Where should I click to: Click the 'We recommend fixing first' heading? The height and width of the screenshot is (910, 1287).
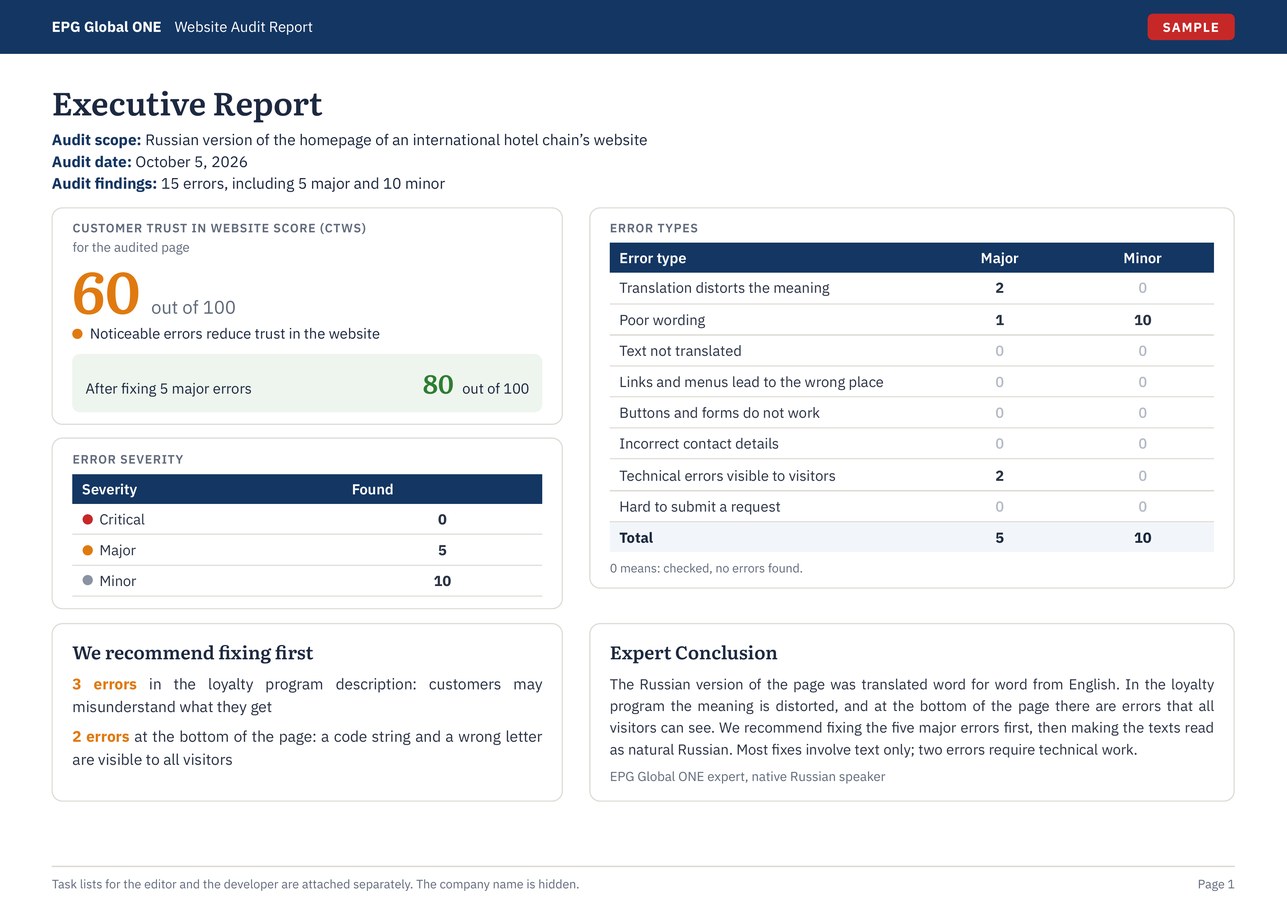[x=192, y=653]
